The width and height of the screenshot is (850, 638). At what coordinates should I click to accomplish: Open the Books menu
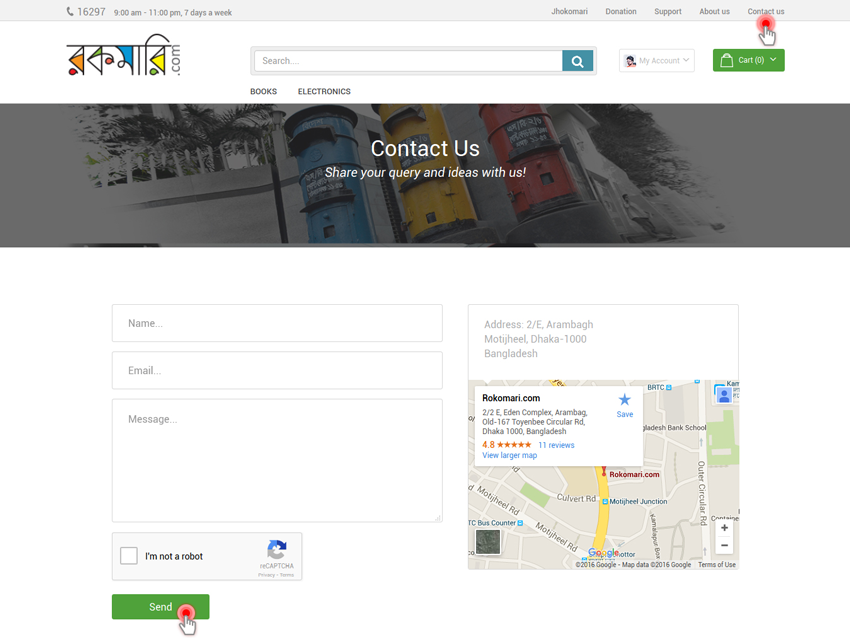tap(263, 91)
